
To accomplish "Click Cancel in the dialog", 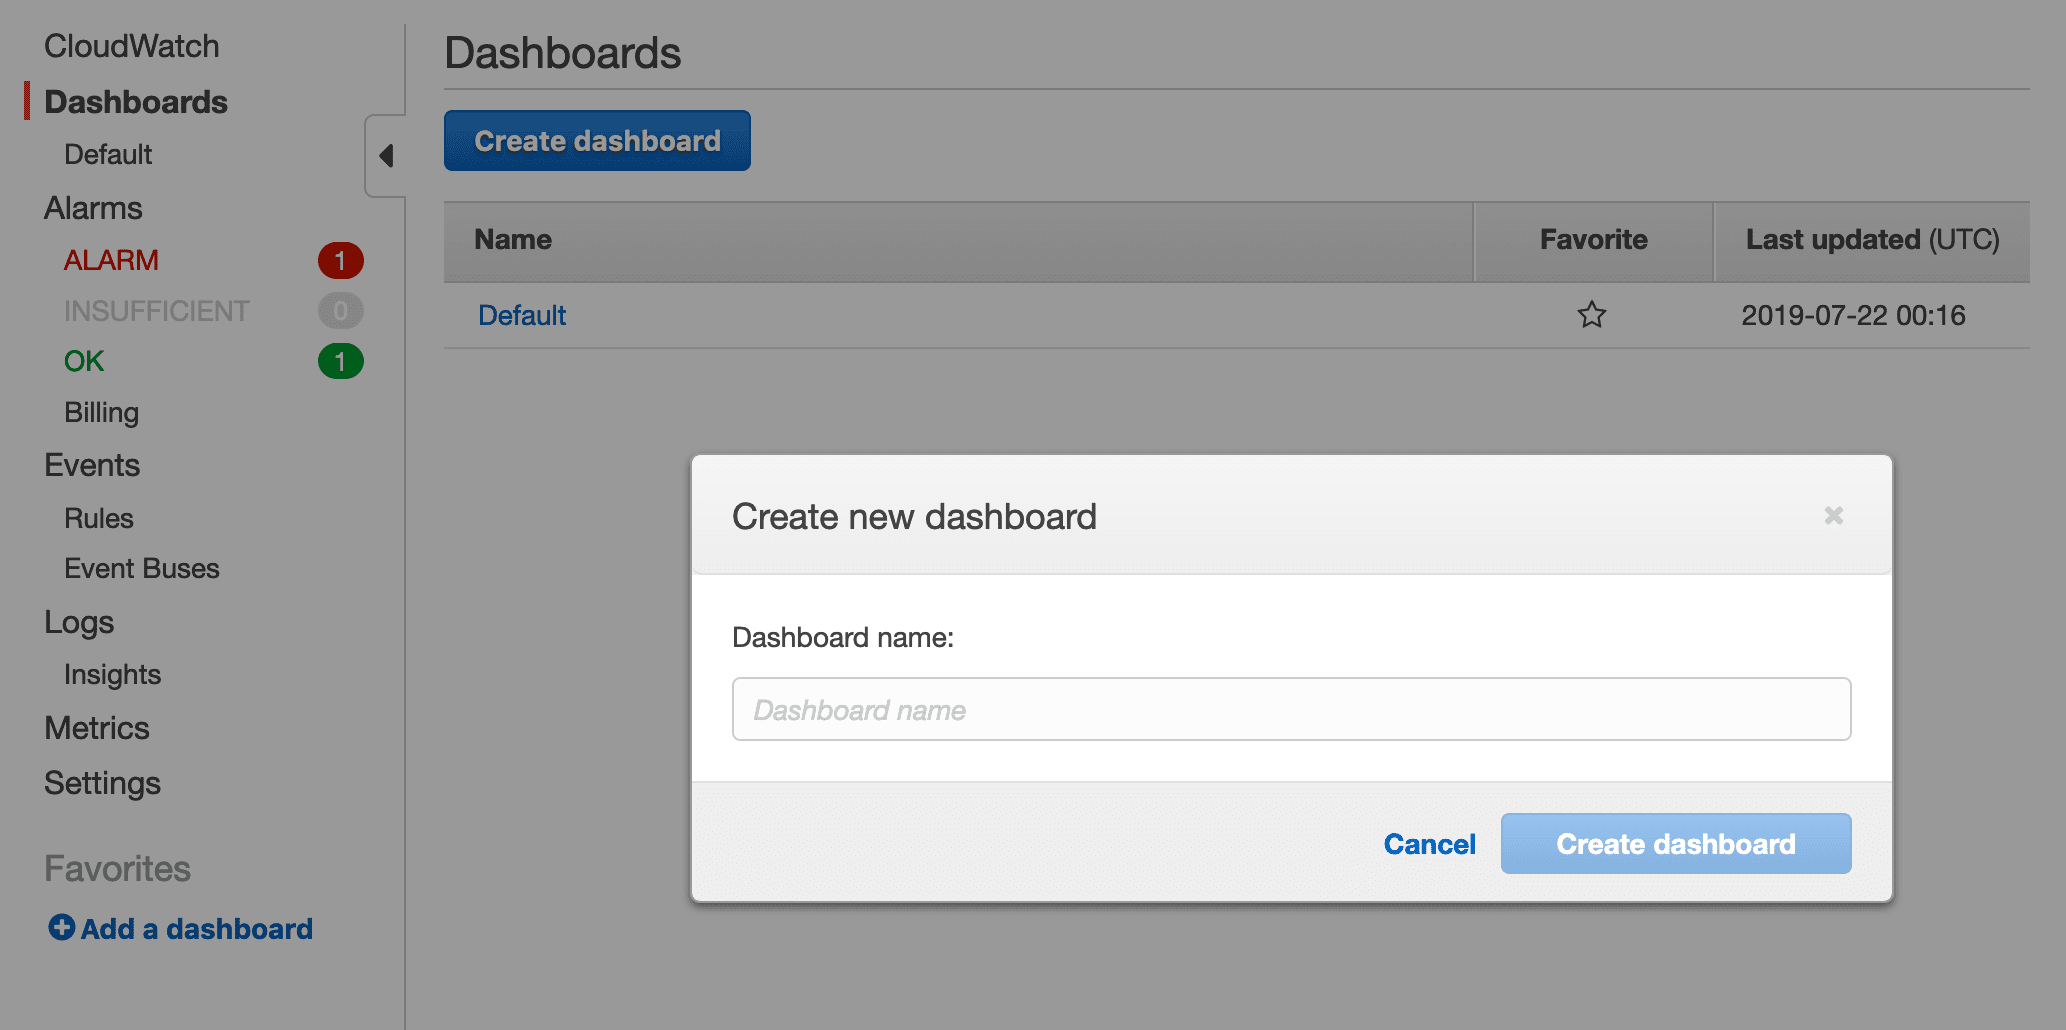I will tap(1429, 844).
